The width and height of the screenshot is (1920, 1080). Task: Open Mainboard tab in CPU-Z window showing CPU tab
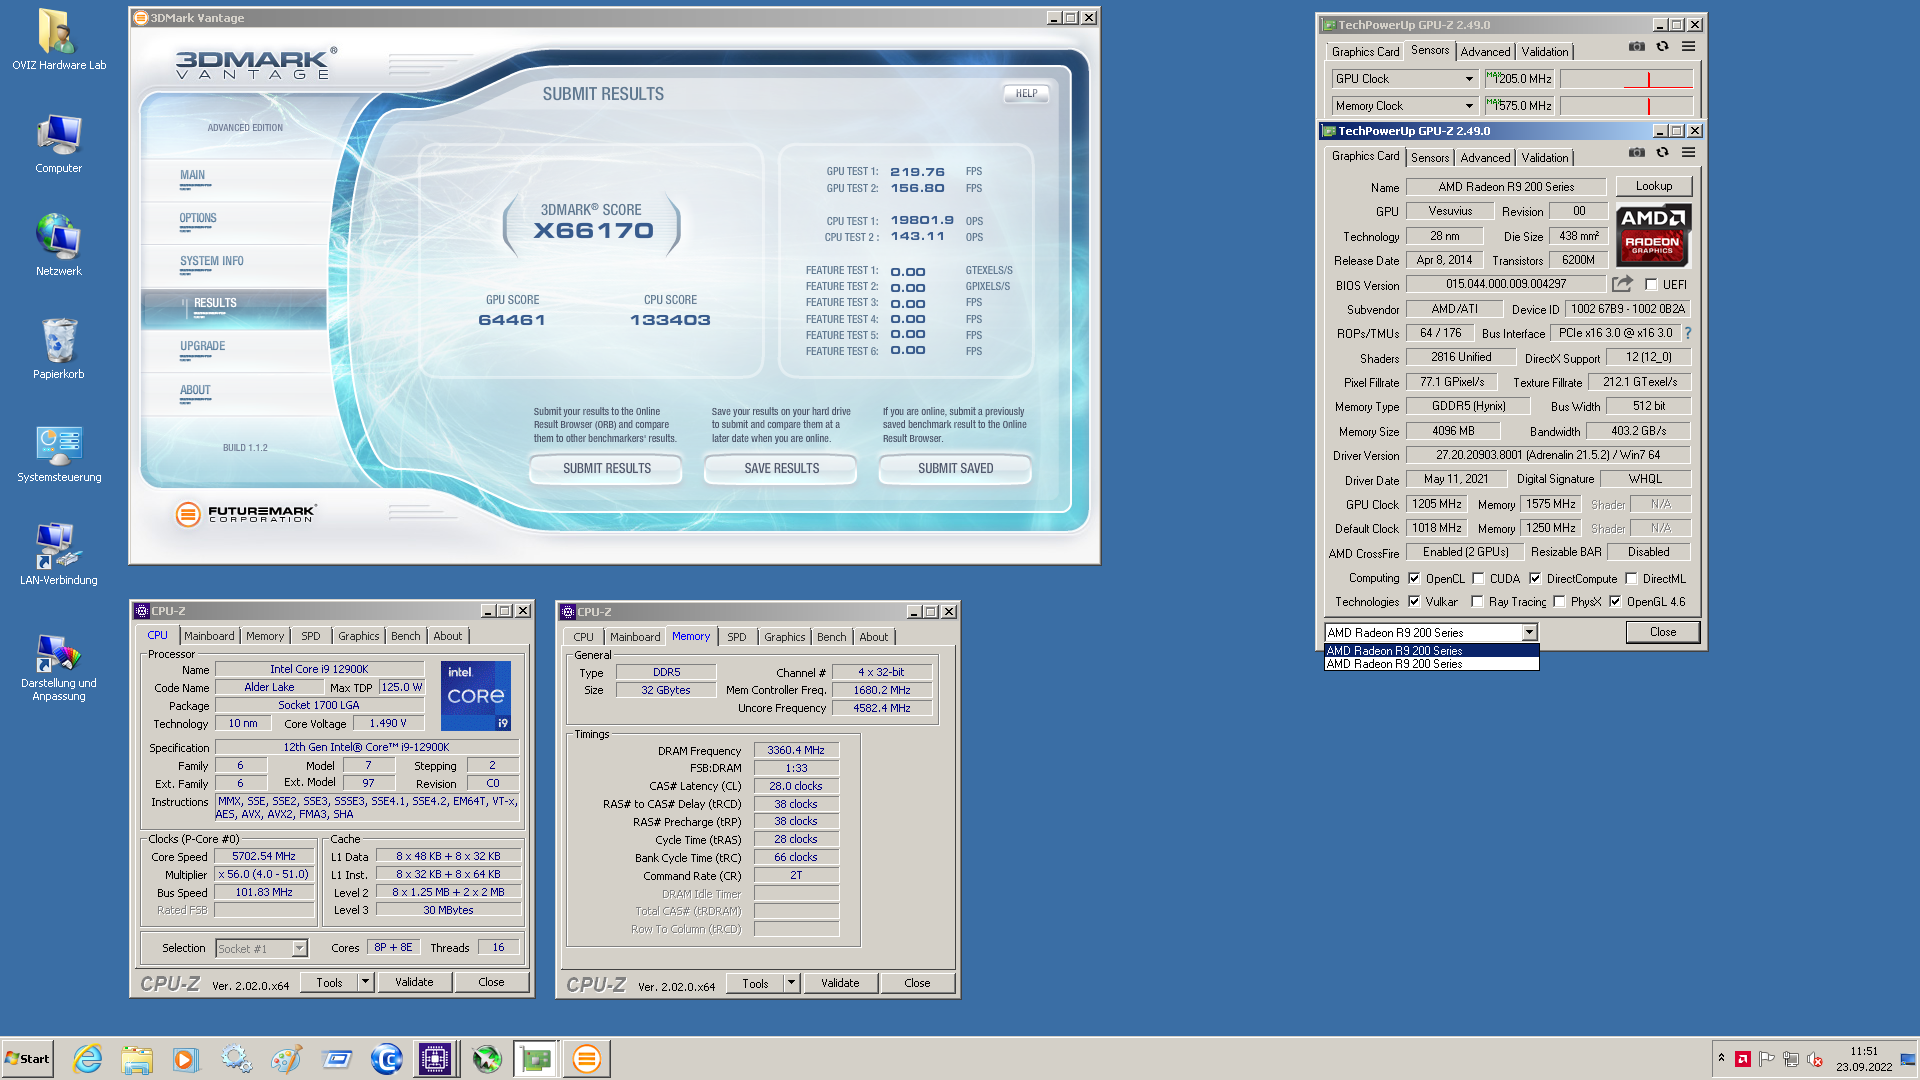[209, 636]
